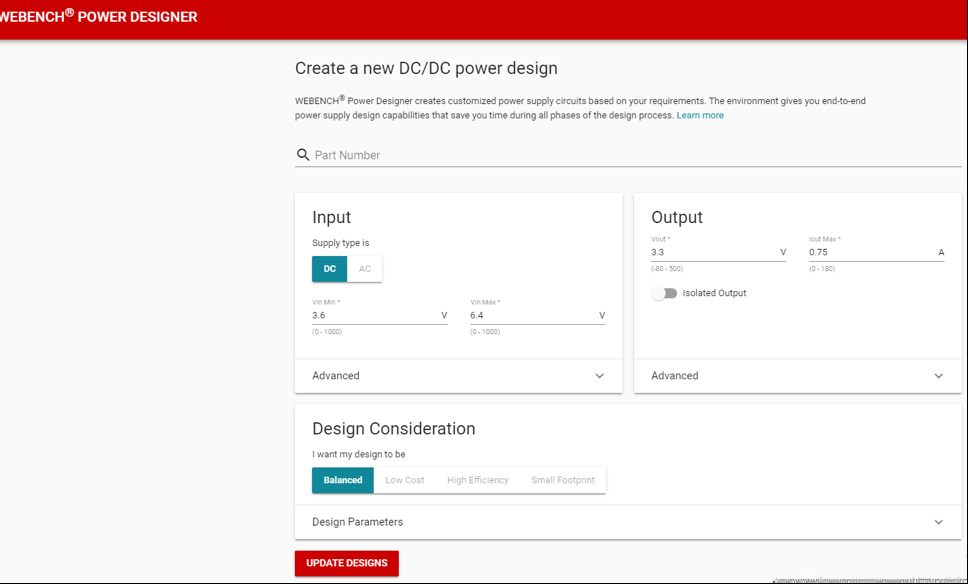Click the Input section heading
This screenshot has width=968, height=584.
coord(332,217)
